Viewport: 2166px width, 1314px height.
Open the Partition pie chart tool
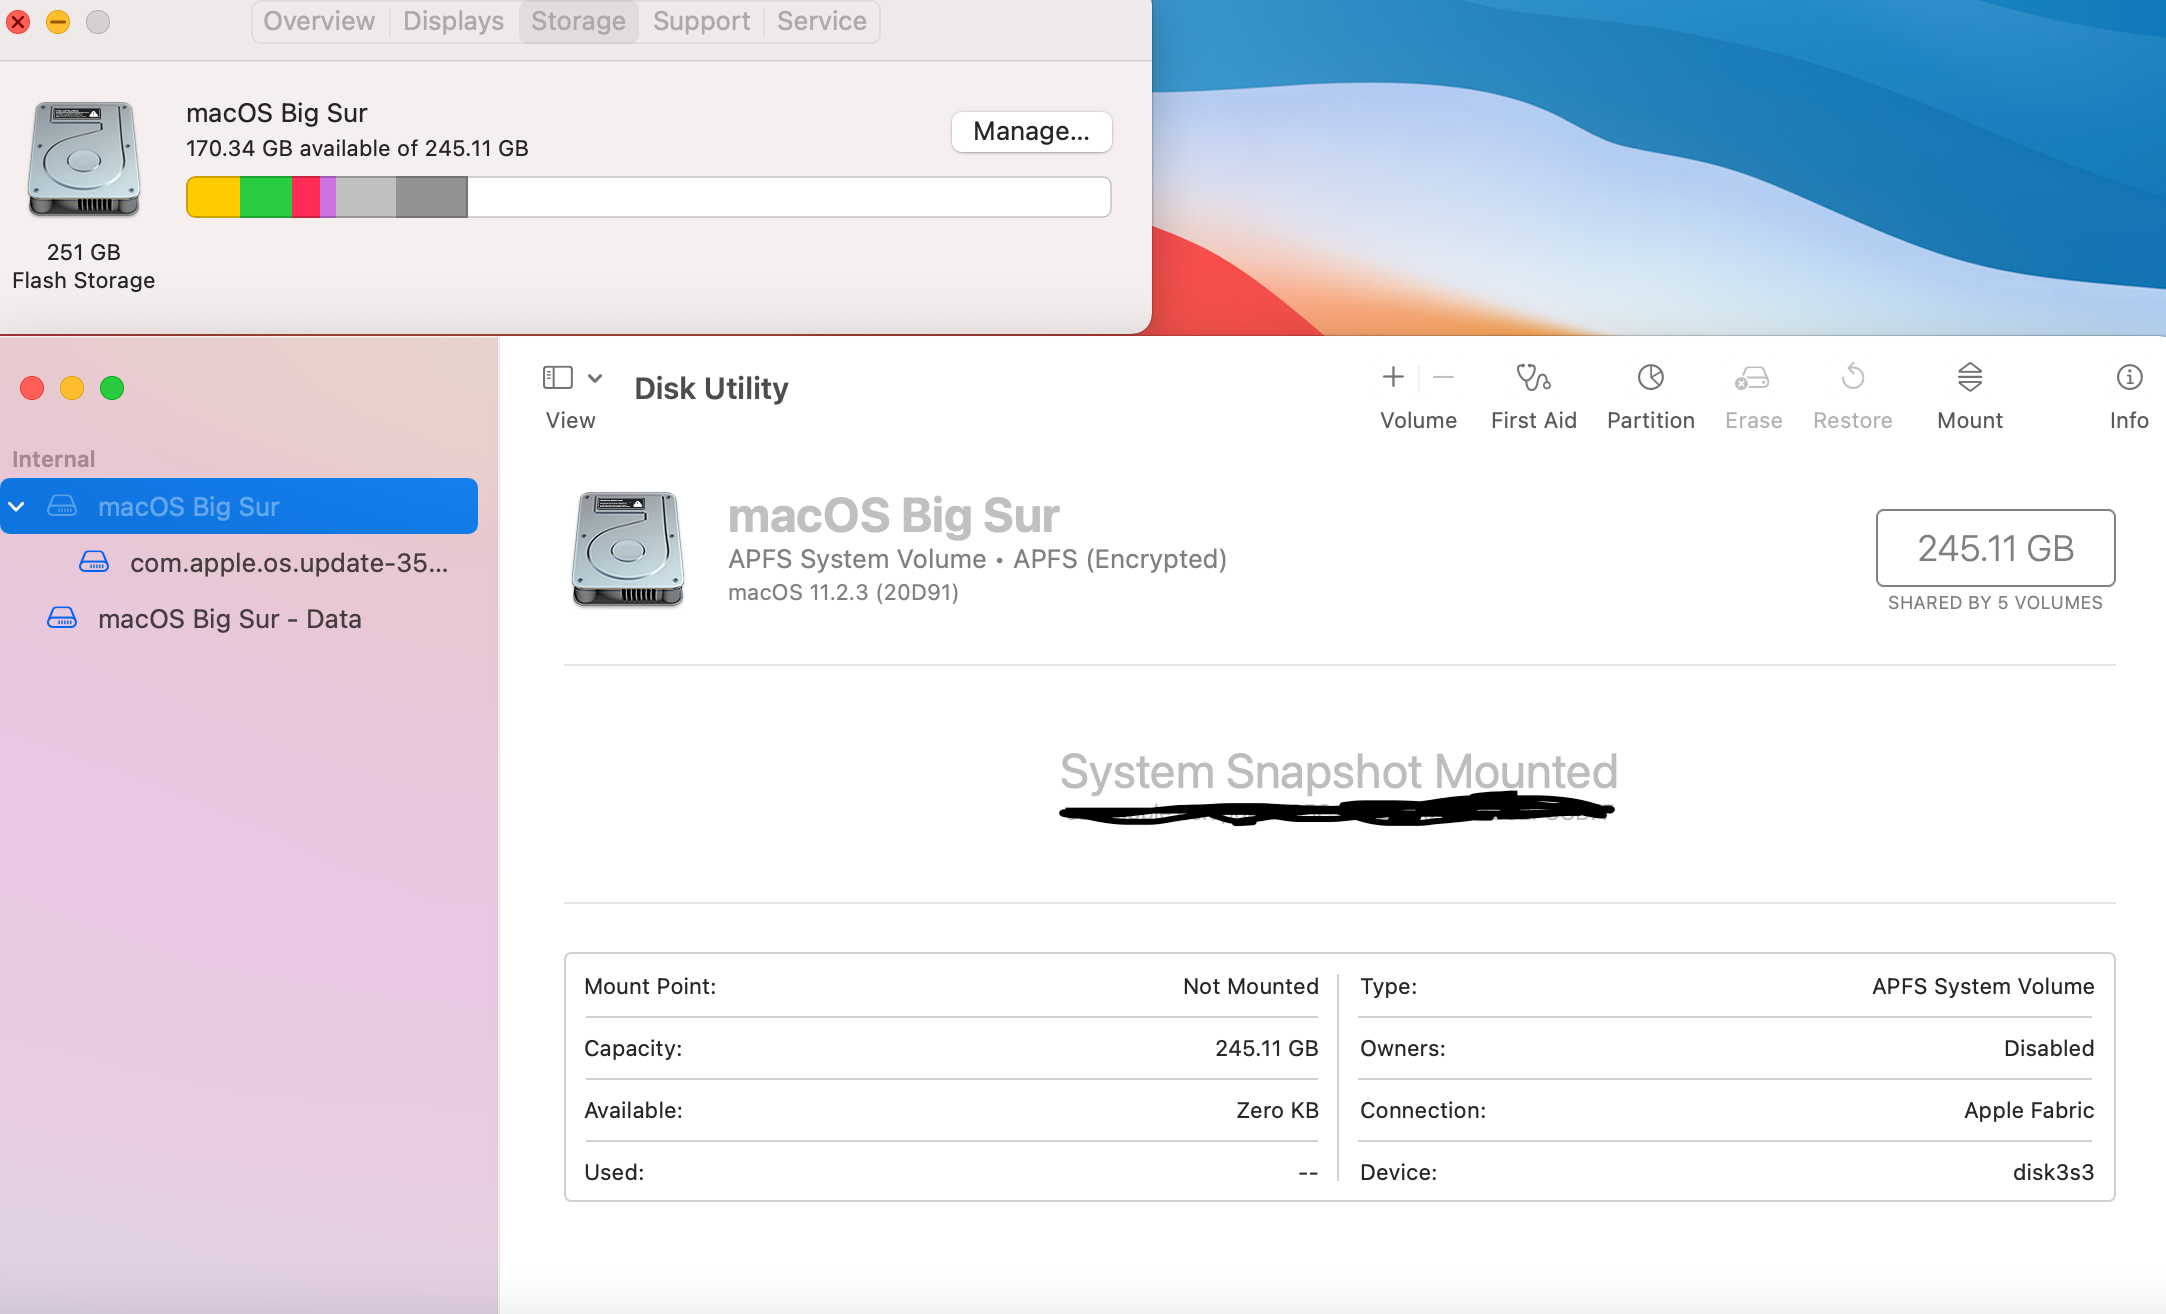click(1650, 378)
